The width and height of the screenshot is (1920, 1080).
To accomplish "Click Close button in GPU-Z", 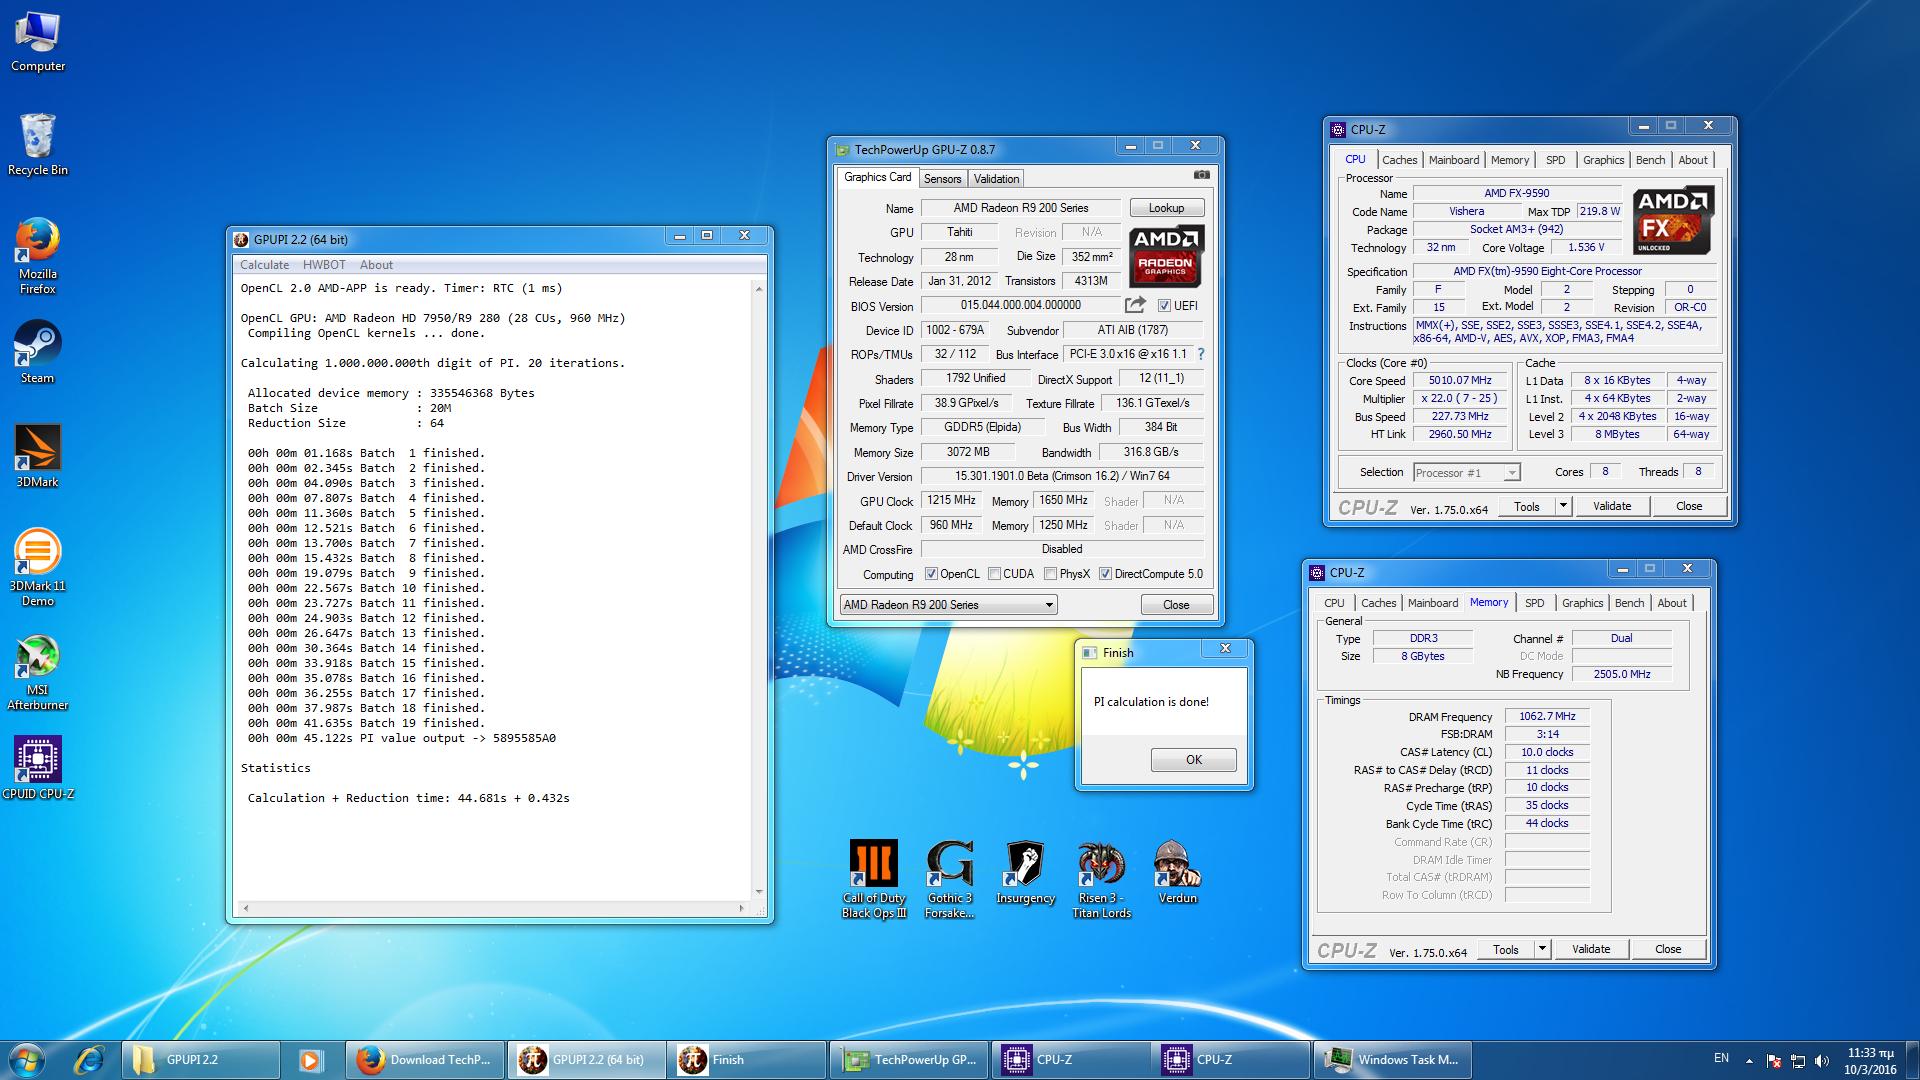I will [1176, 605].
